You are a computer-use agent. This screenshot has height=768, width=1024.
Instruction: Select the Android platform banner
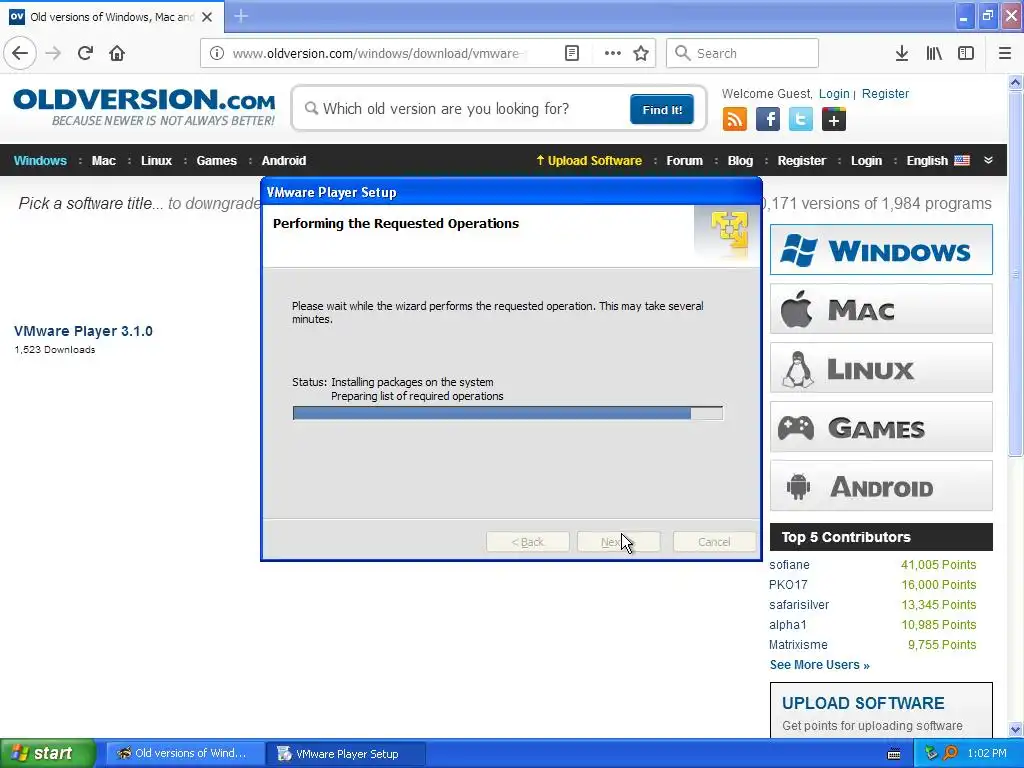pos(881,486)
